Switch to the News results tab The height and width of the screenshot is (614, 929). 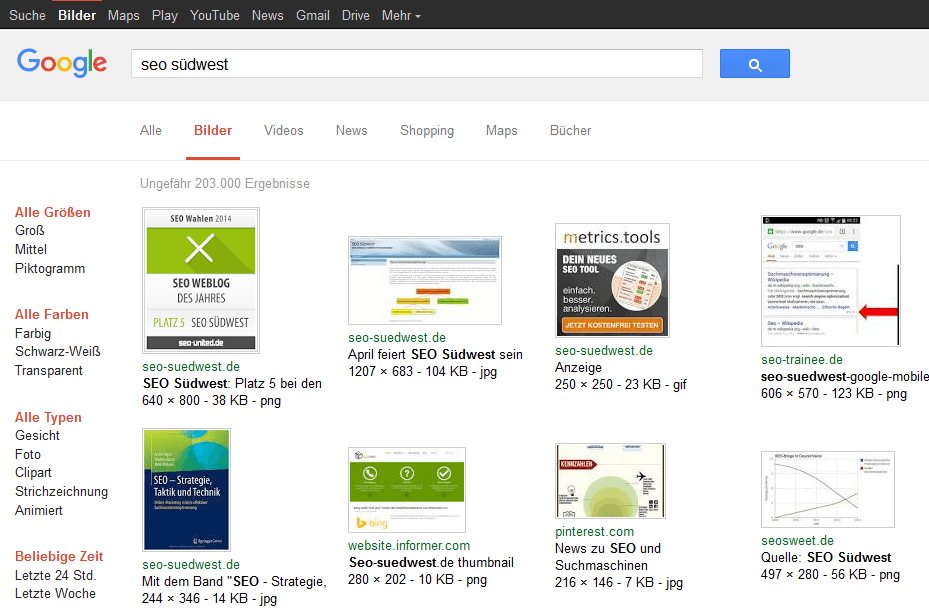click(x=351, y=130)
